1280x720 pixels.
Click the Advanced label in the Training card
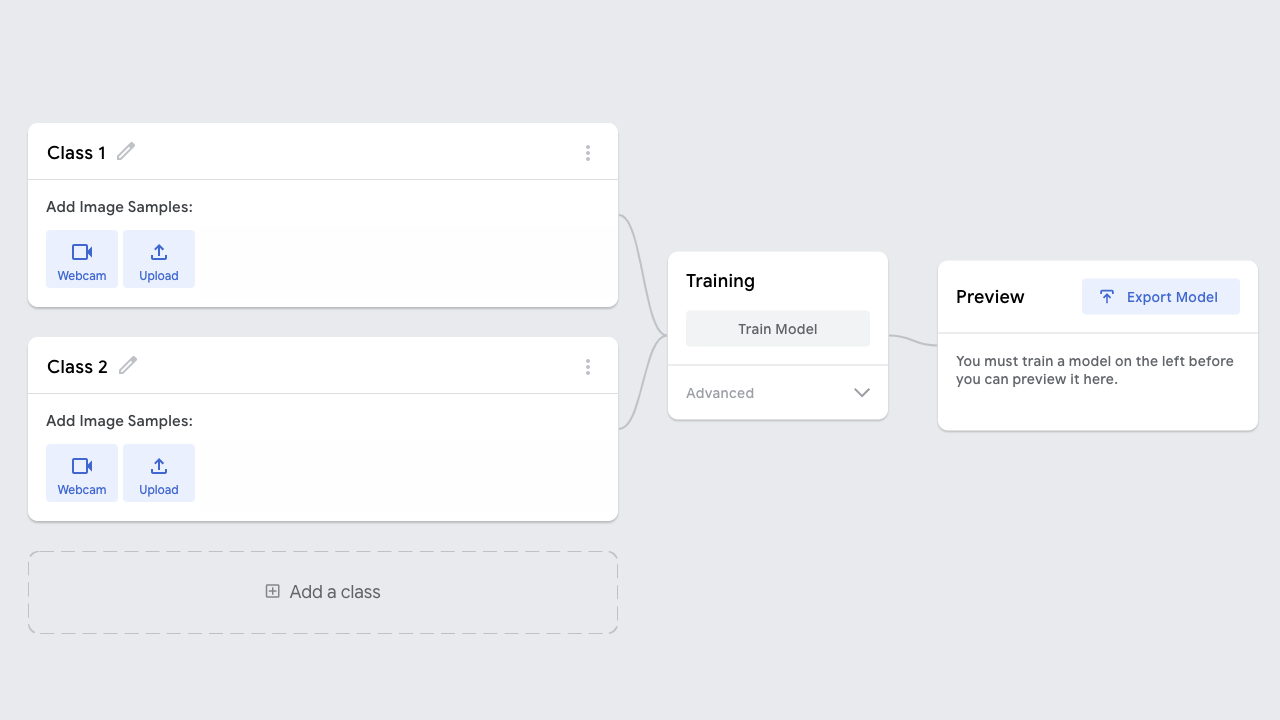pos(720,393)
